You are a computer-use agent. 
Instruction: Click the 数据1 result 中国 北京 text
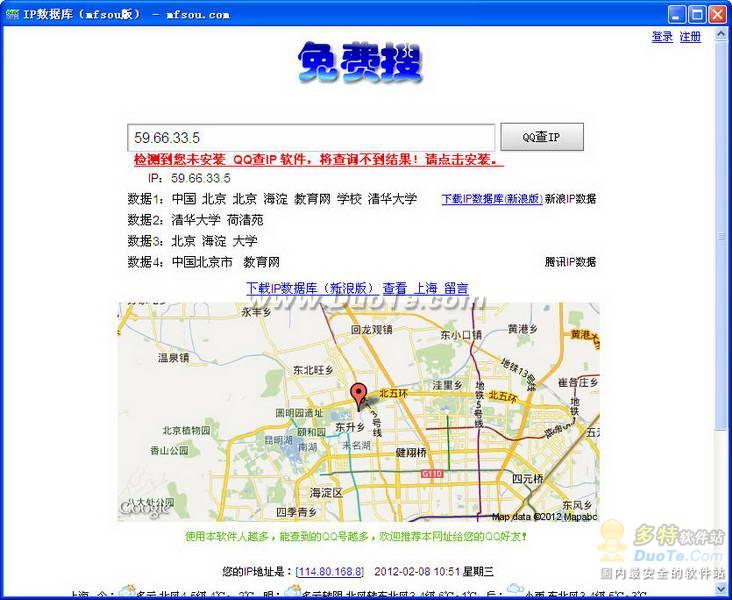coord(294,198)
